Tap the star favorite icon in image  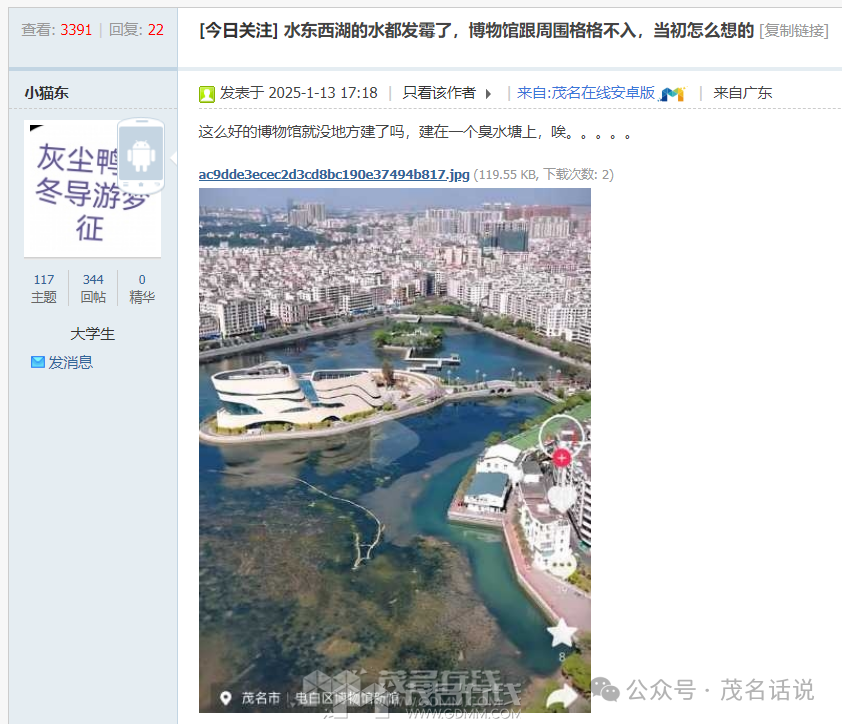[562, 632]
